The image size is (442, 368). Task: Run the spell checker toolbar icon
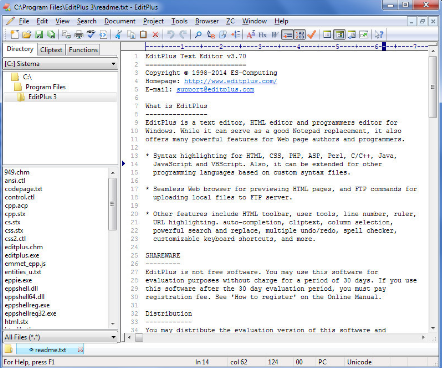[x=91, y=34]
